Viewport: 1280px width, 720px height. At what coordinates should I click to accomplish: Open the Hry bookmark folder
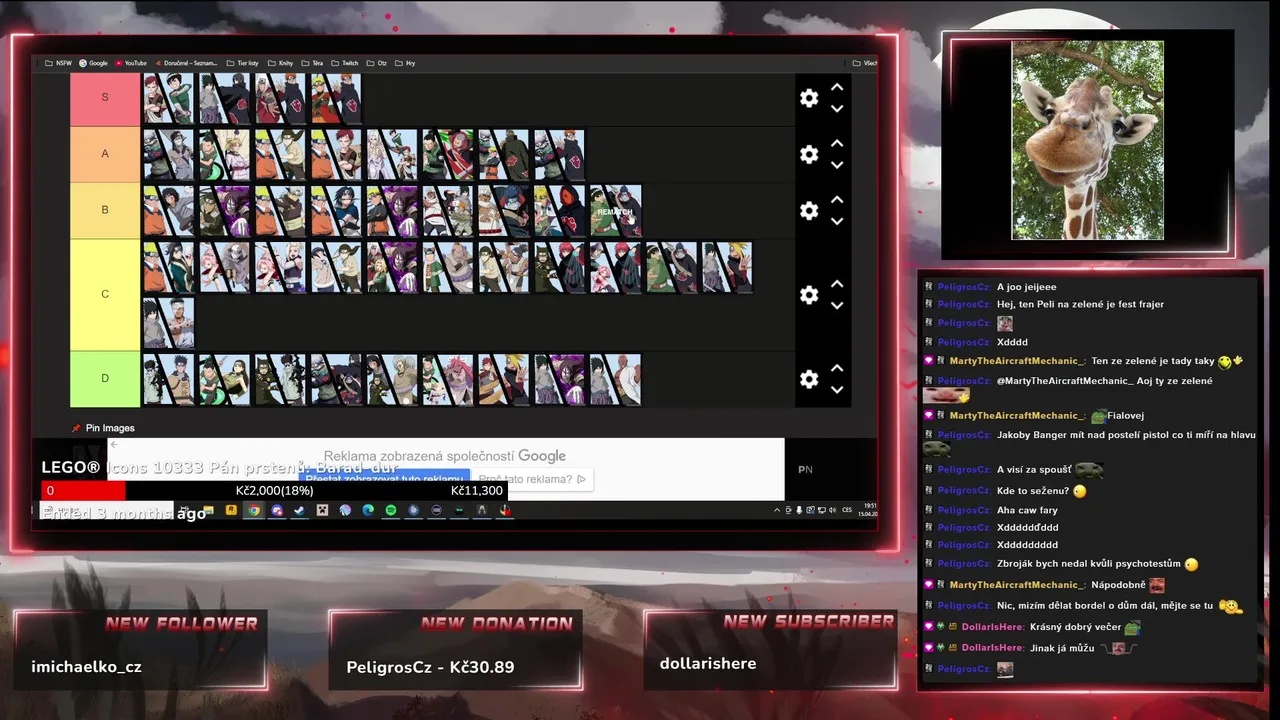(405, 63)
